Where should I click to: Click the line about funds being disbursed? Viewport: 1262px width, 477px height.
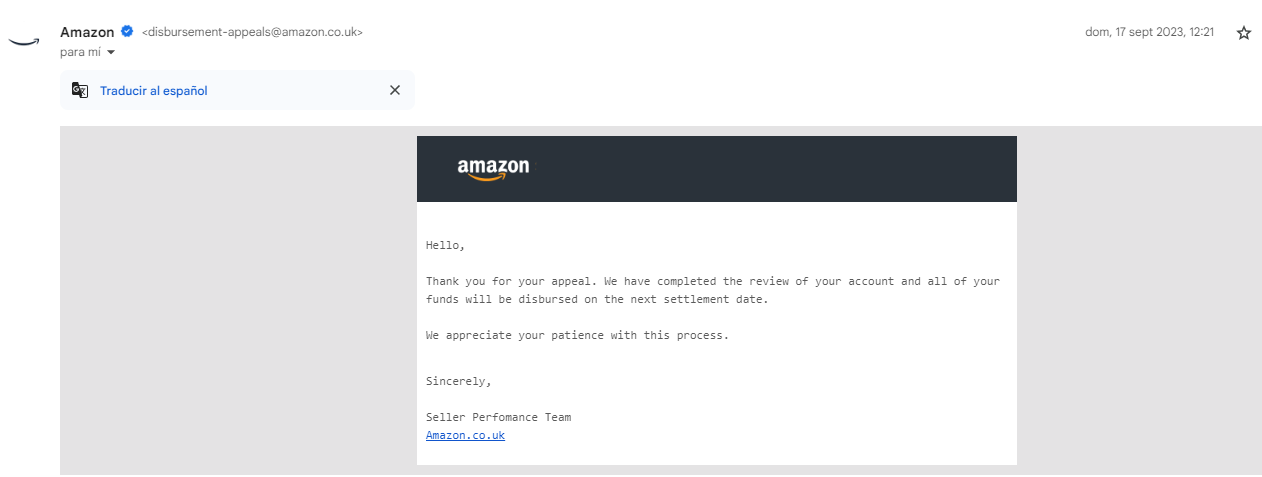[597, 299]
